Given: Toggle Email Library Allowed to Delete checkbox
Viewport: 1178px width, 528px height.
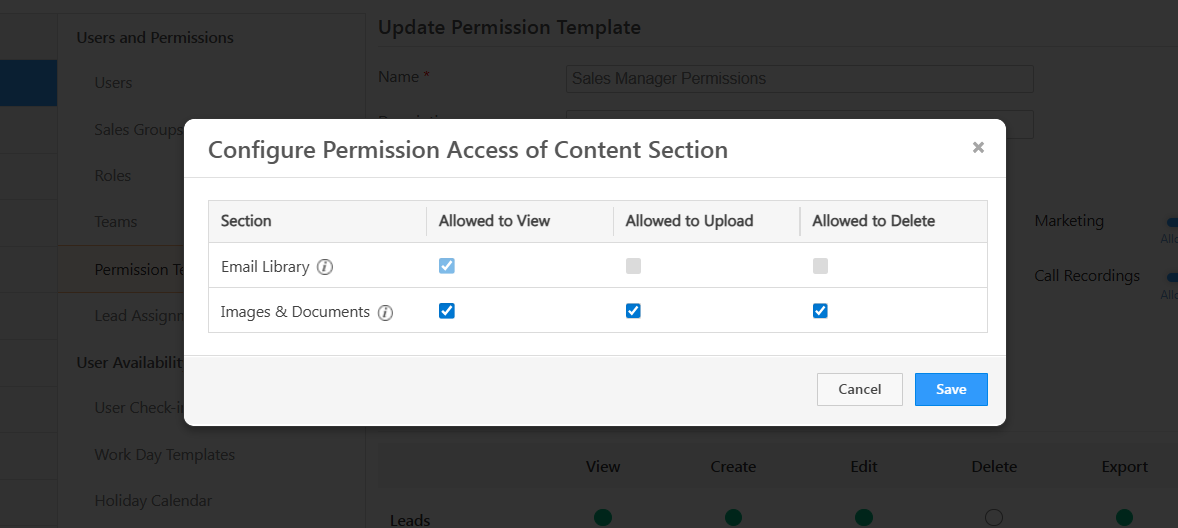Looking at the screenshot, I should (820, 266).
